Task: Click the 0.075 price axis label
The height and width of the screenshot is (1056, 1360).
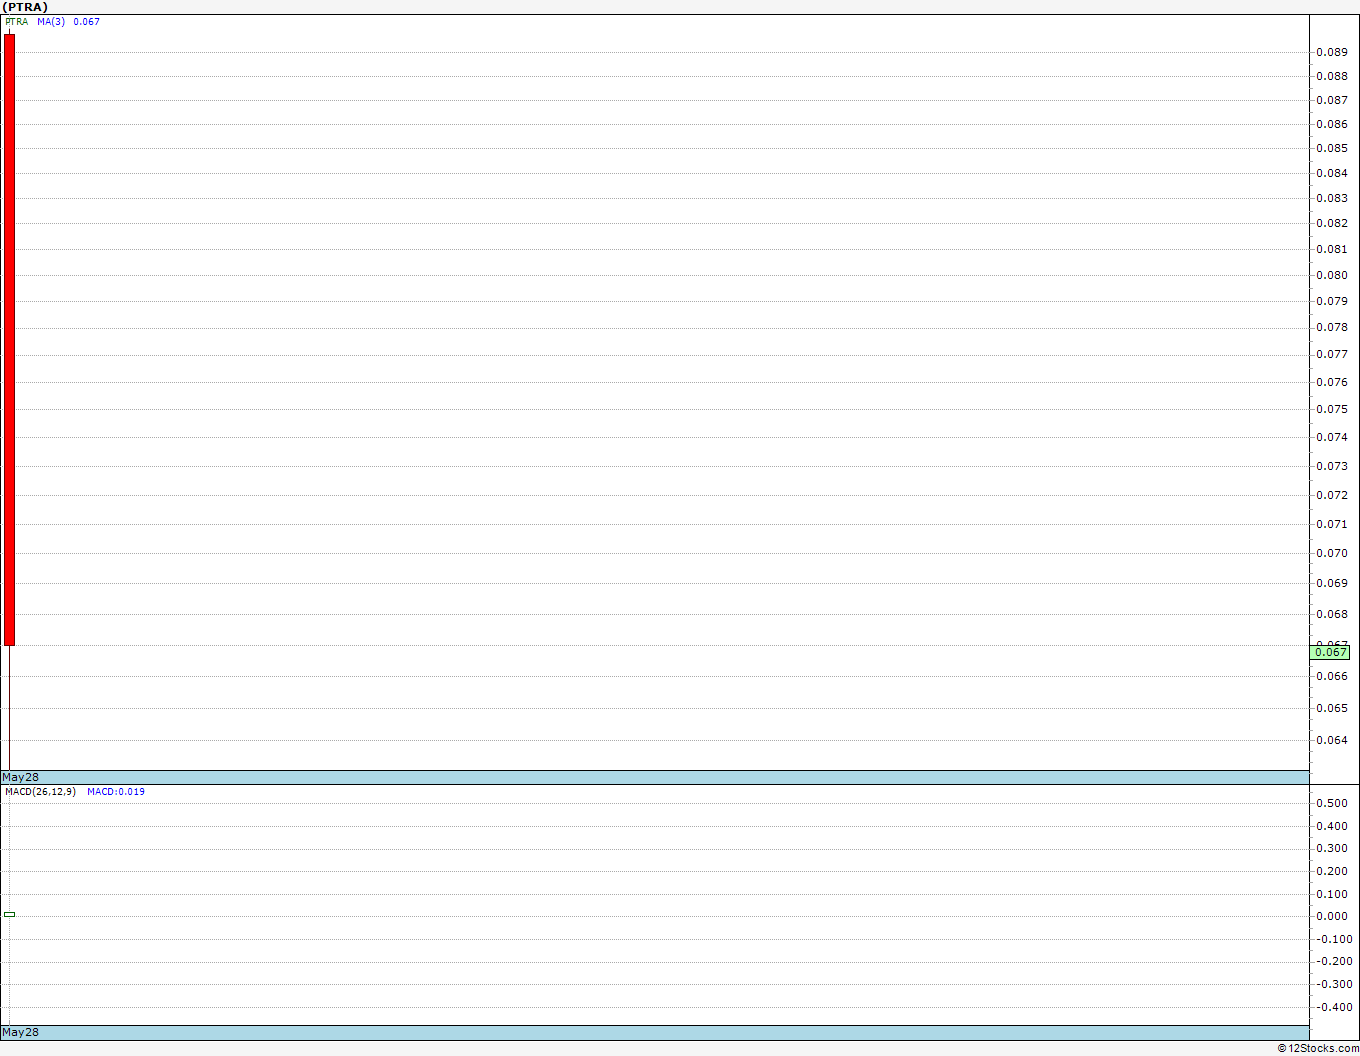Action: [x=1332, y=409]
